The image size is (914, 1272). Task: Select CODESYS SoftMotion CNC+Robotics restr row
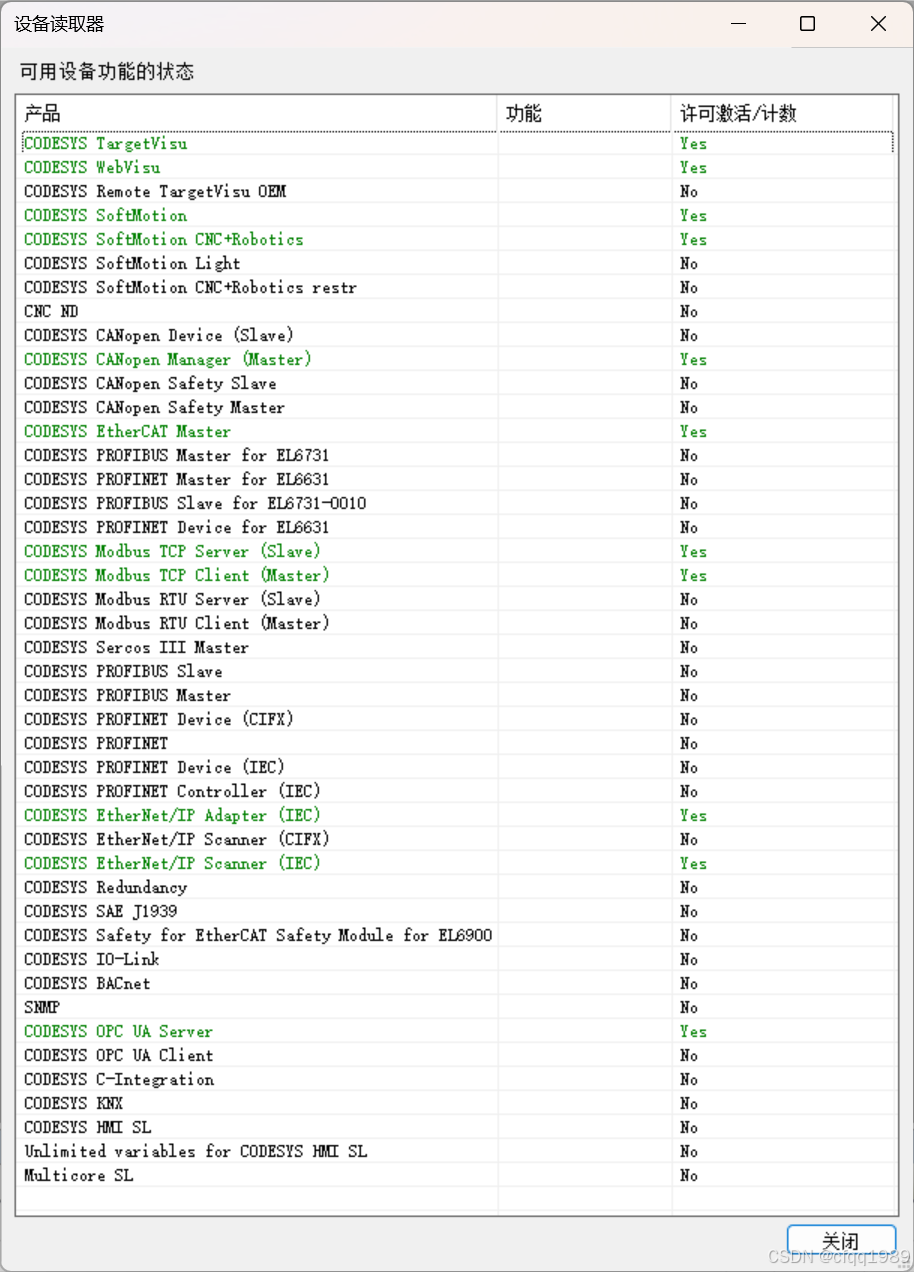click(457, 287)
